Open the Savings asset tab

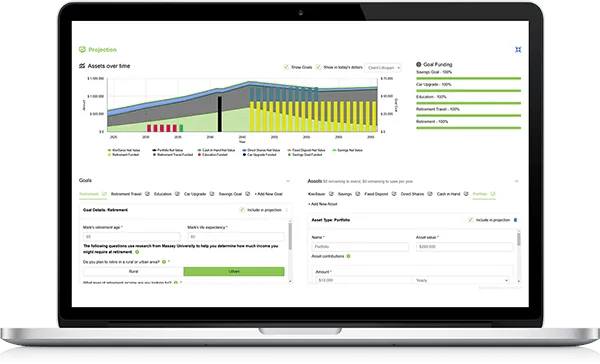(x=345, y=194)
